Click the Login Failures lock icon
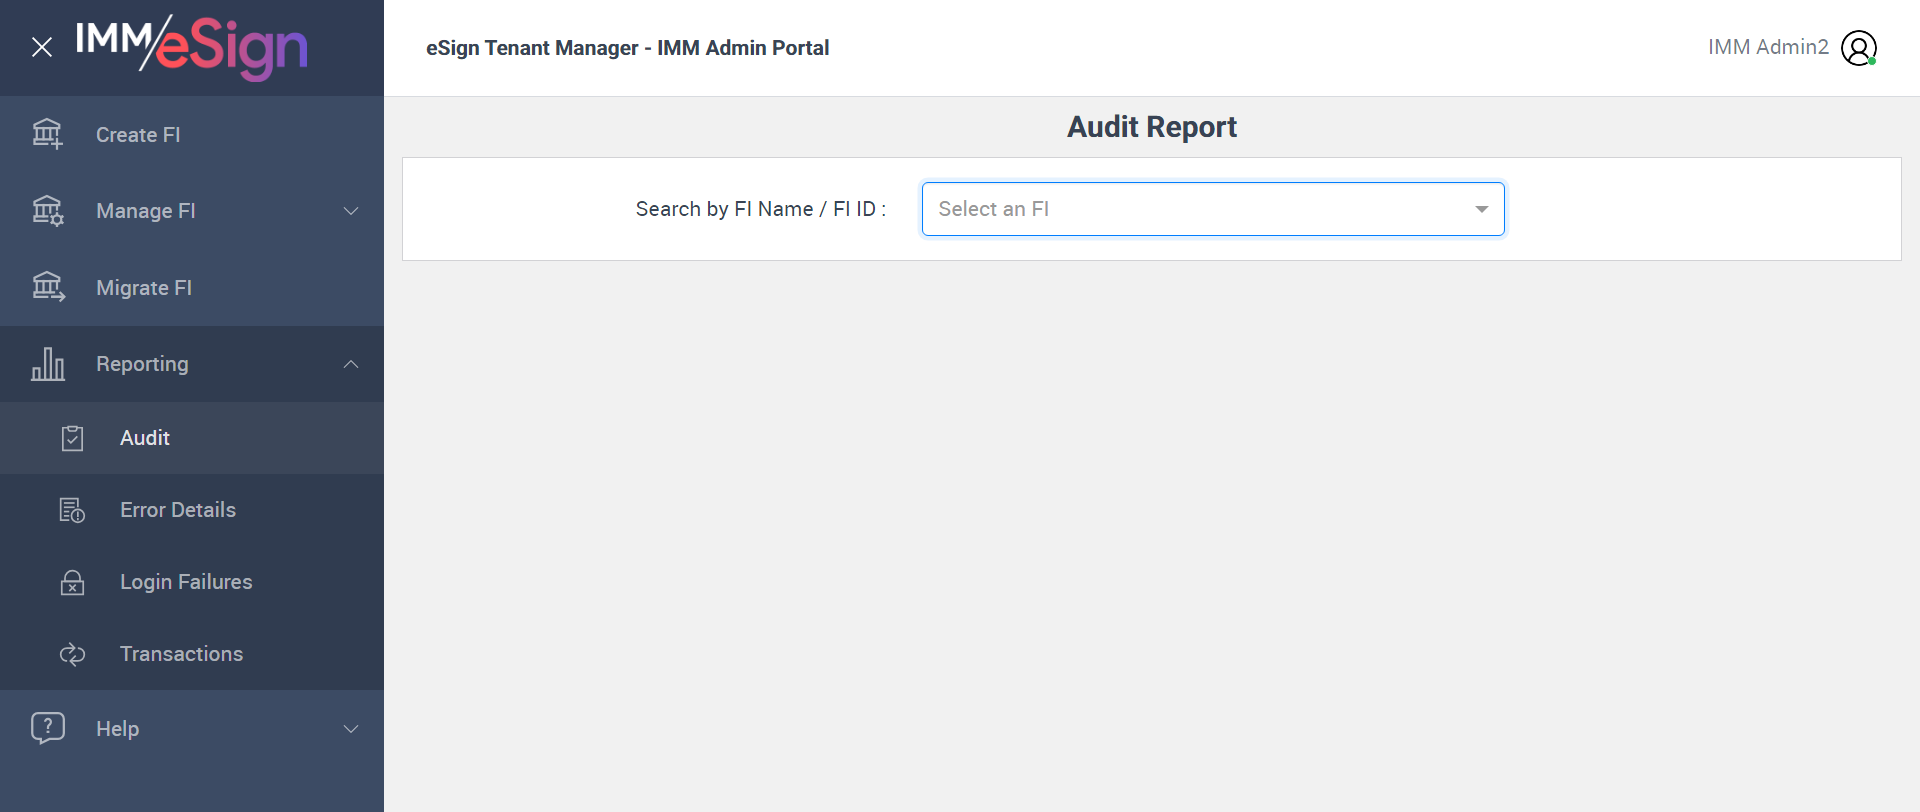Image resolution: width=1920 pixels, height=812 pixels. click(72, 582)
